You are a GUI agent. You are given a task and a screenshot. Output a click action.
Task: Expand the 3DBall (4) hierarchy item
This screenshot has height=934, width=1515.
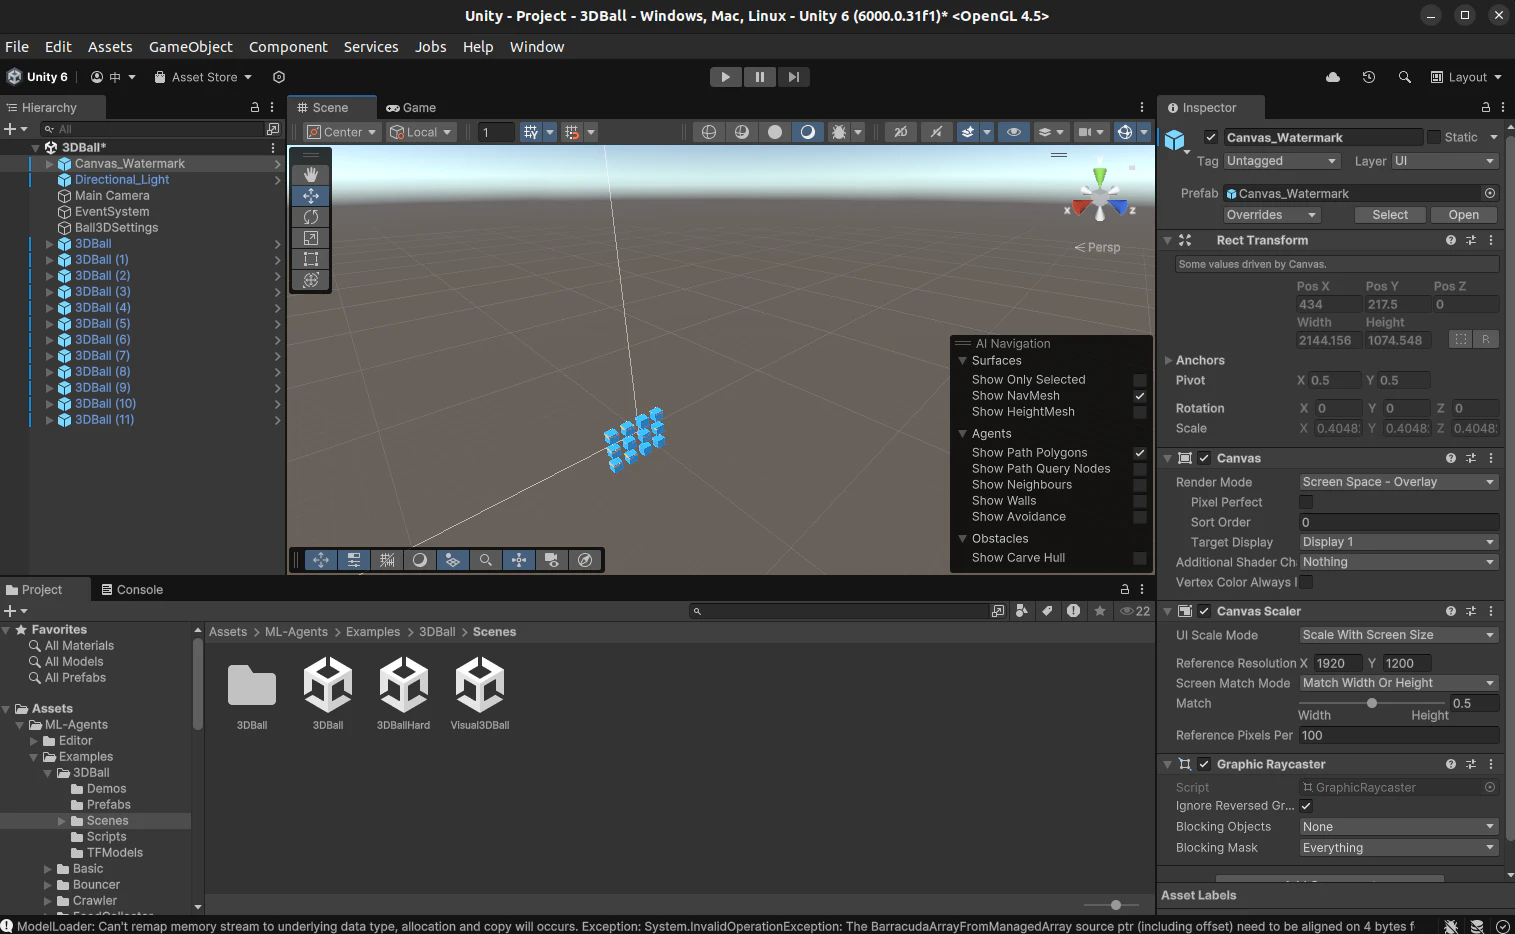[50, 308]
